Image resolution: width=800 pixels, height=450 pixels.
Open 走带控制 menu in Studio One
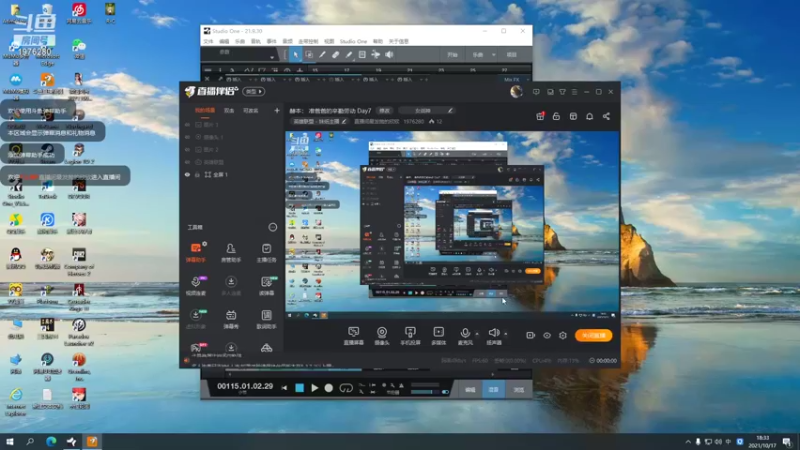tap(308, 41)
